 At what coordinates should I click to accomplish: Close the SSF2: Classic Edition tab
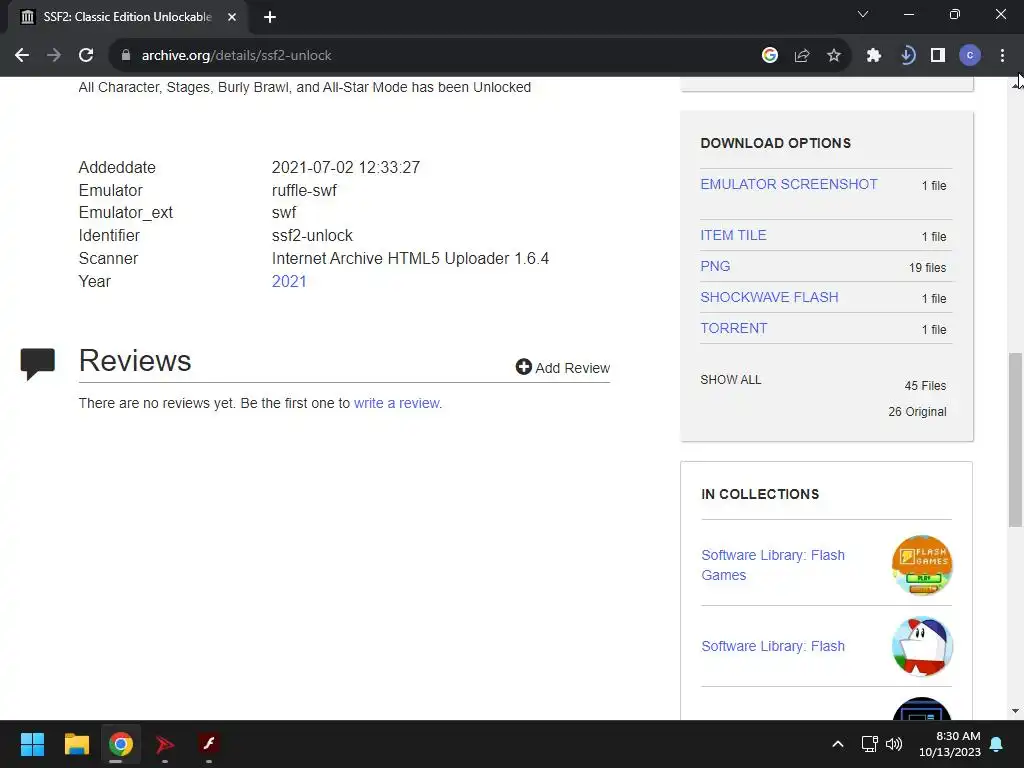point(232,17)
